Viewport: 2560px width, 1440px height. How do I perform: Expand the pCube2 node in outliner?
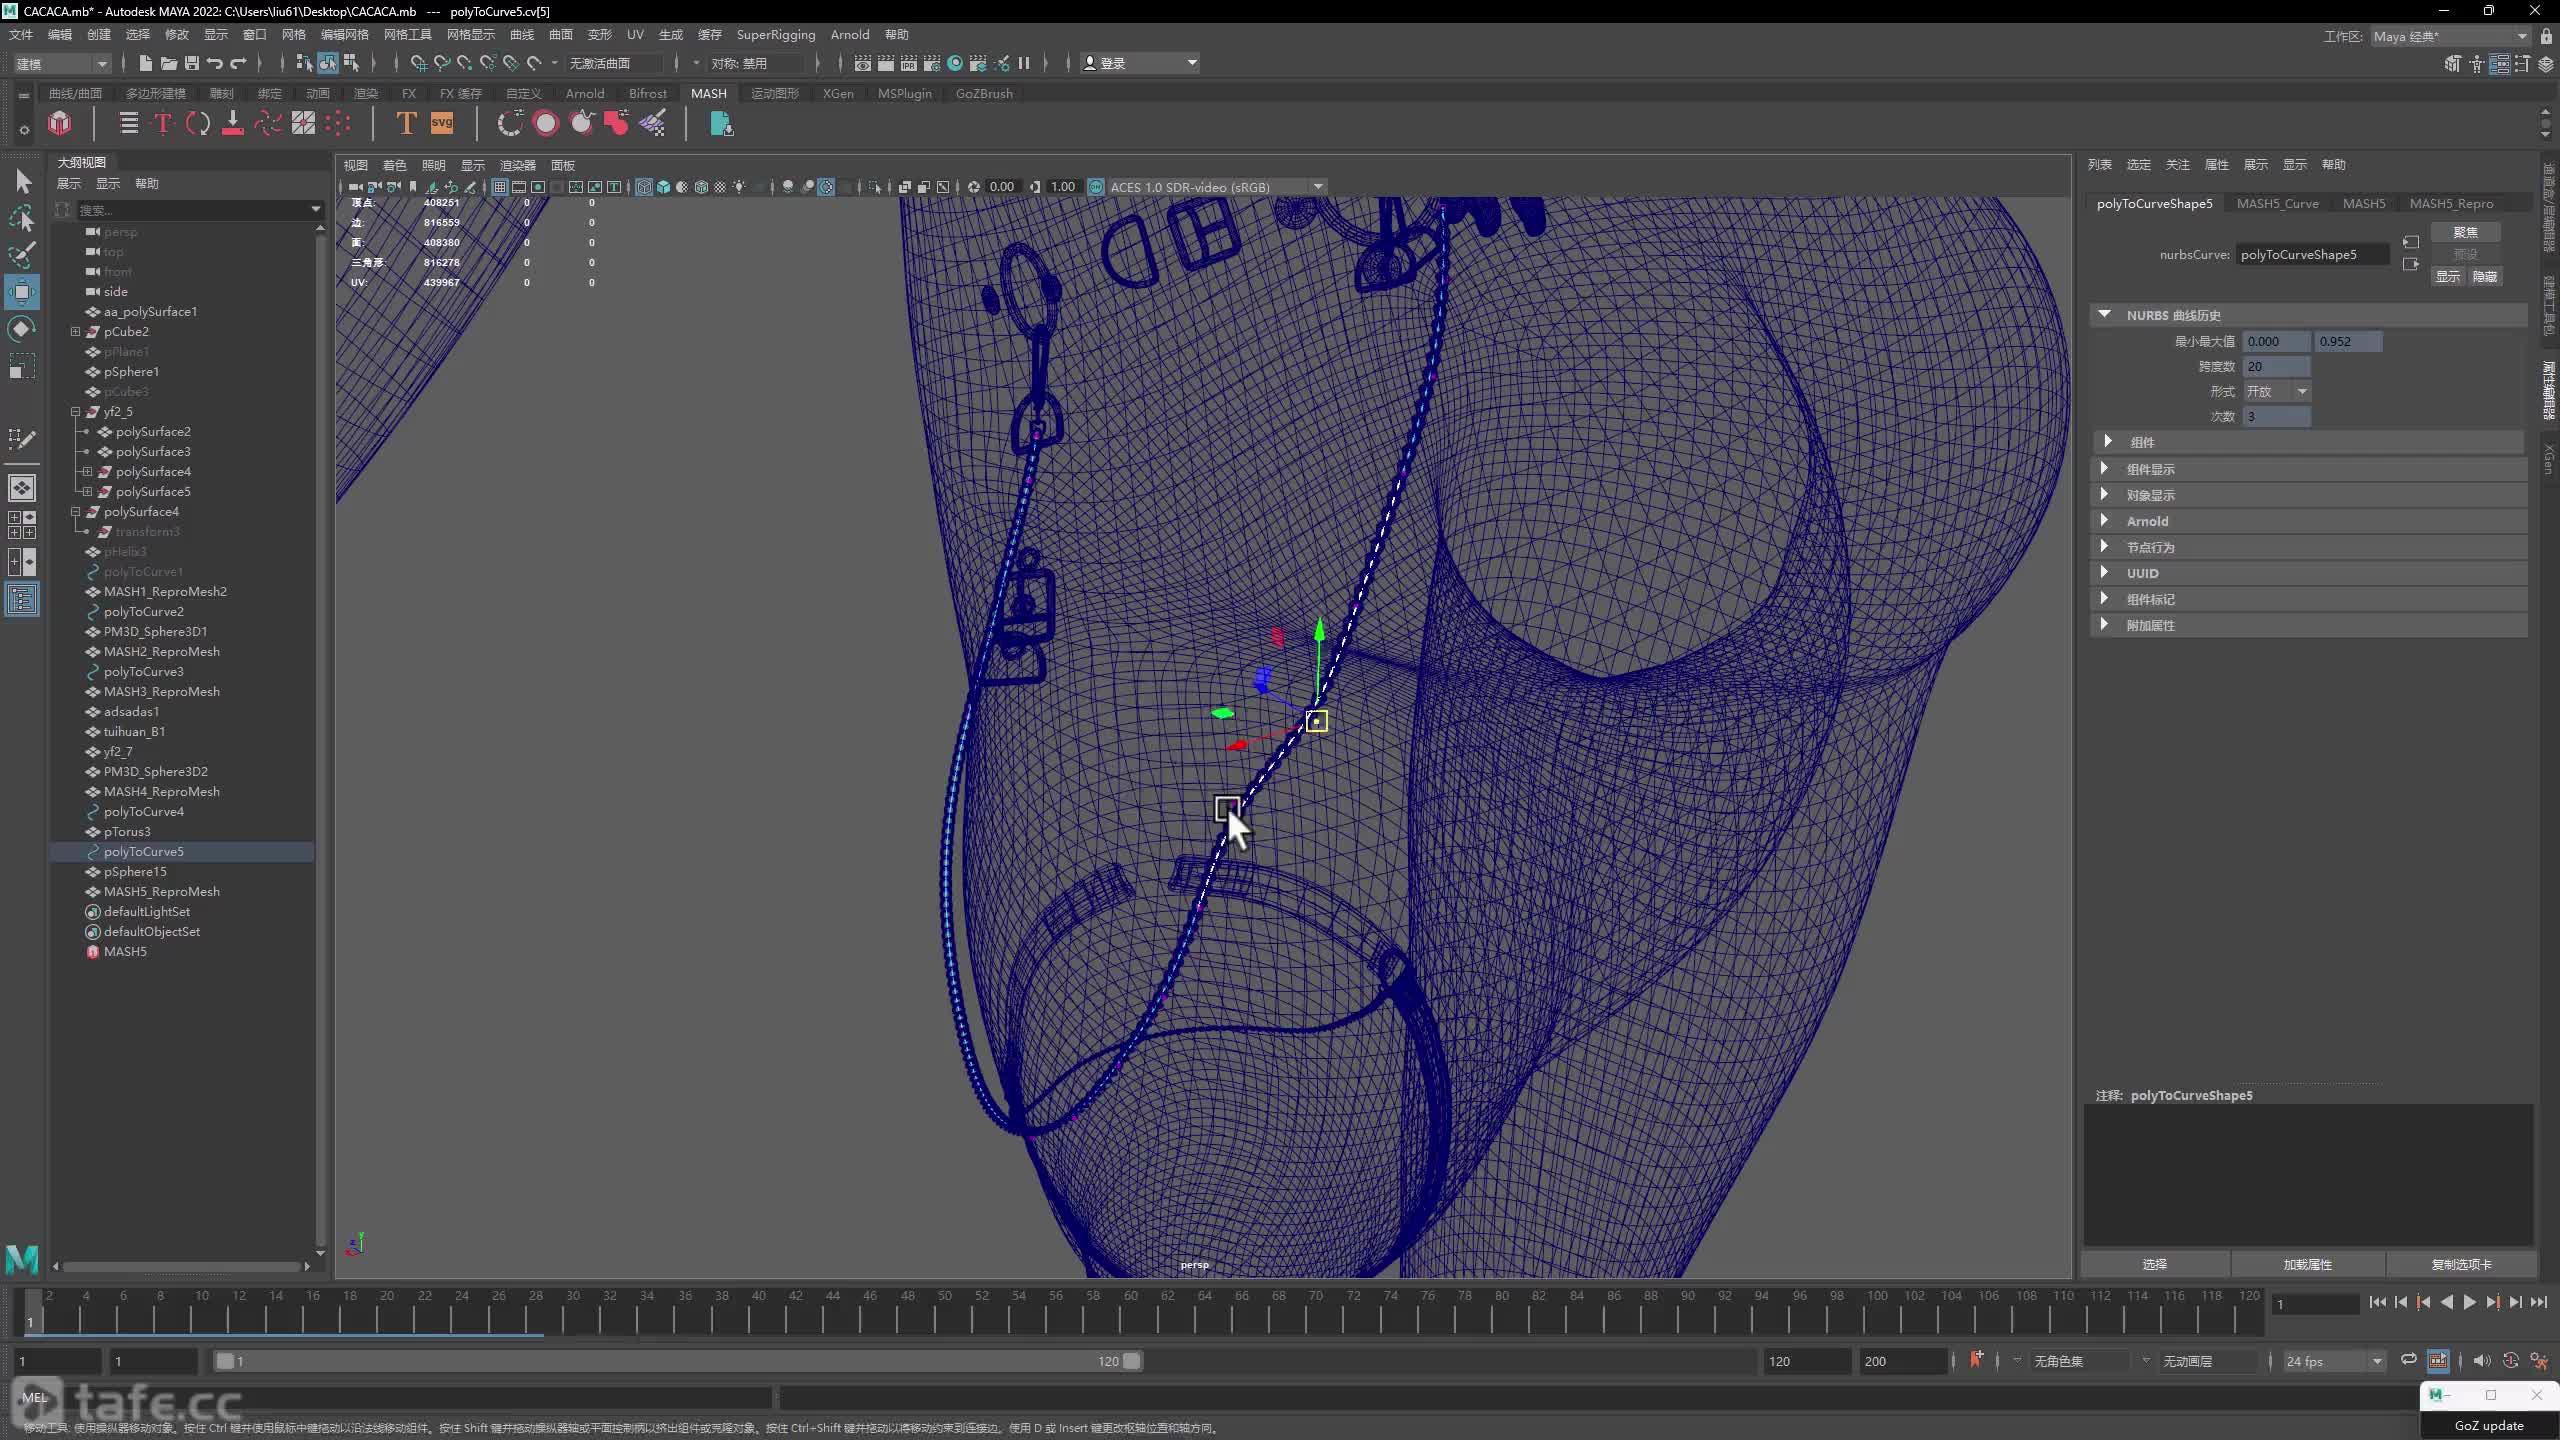click(75, 331)
